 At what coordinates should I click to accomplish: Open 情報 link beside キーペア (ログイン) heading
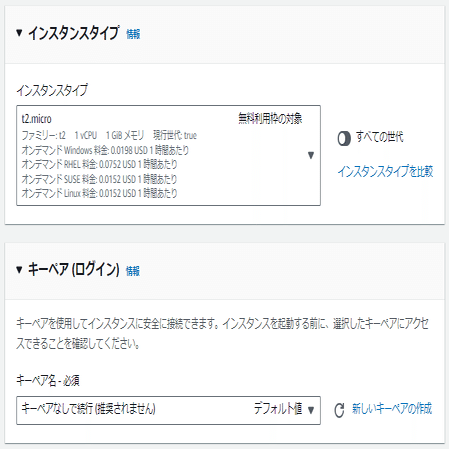pos(133,271)
